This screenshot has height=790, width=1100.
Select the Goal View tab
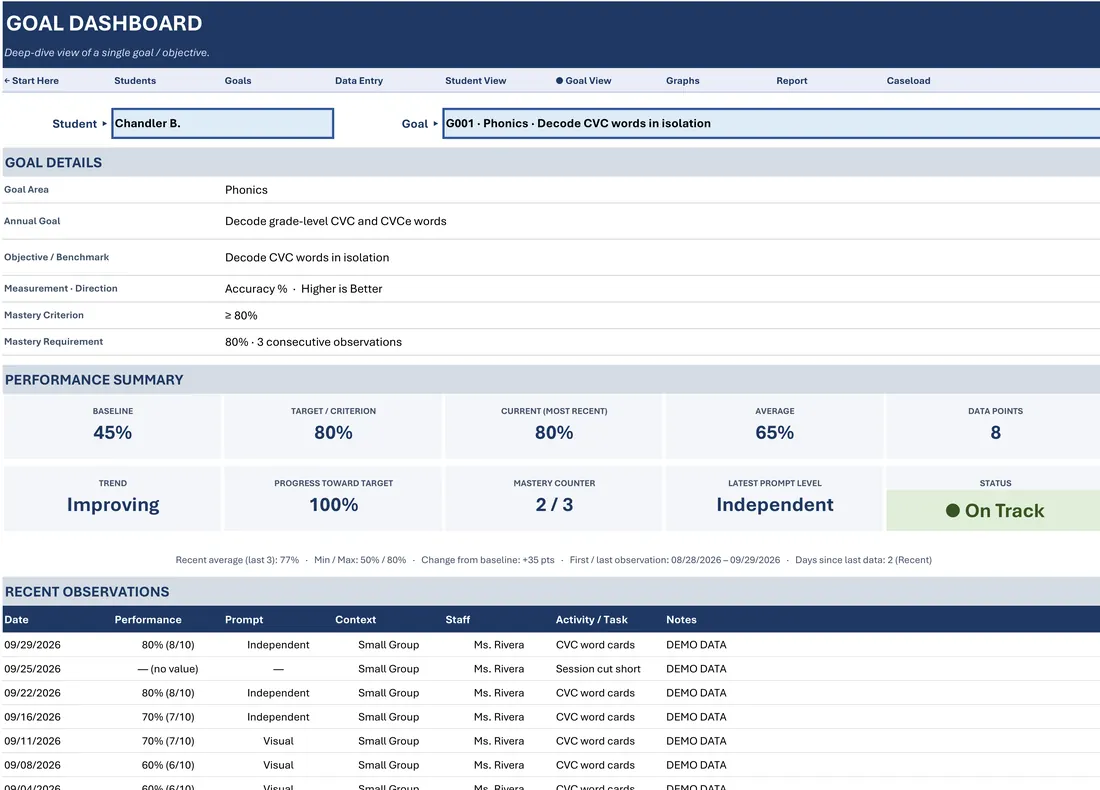pos(584,81)
